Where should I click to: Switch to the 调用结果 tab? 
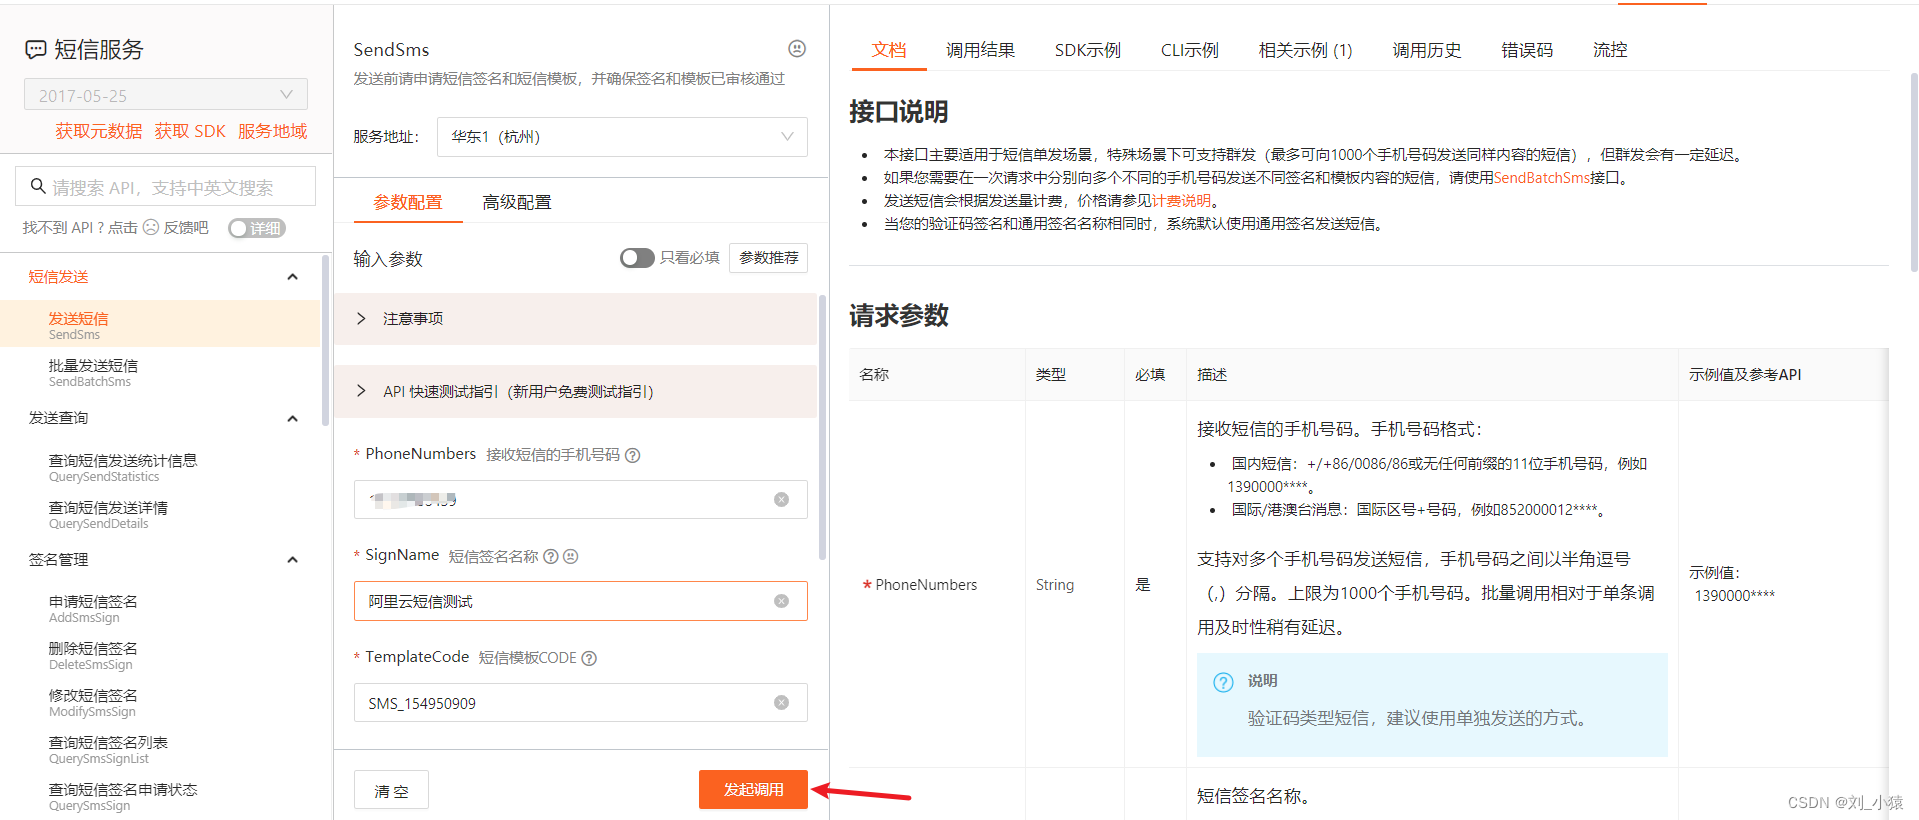point(980,50)
